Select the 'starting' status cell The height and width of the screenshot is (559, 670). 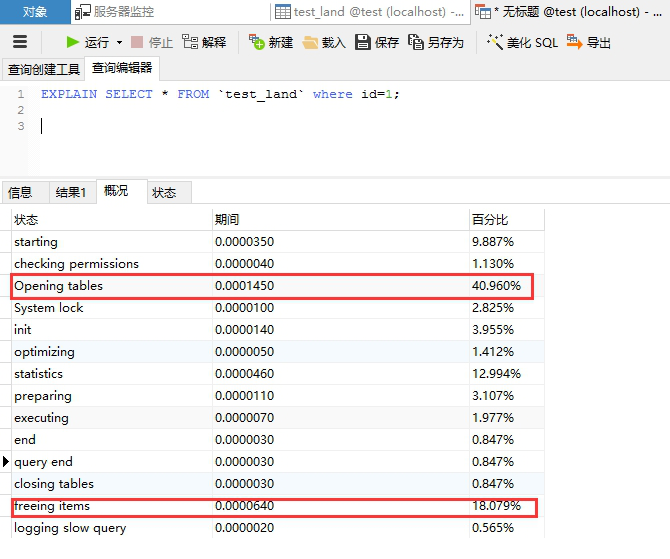(112, 242)
